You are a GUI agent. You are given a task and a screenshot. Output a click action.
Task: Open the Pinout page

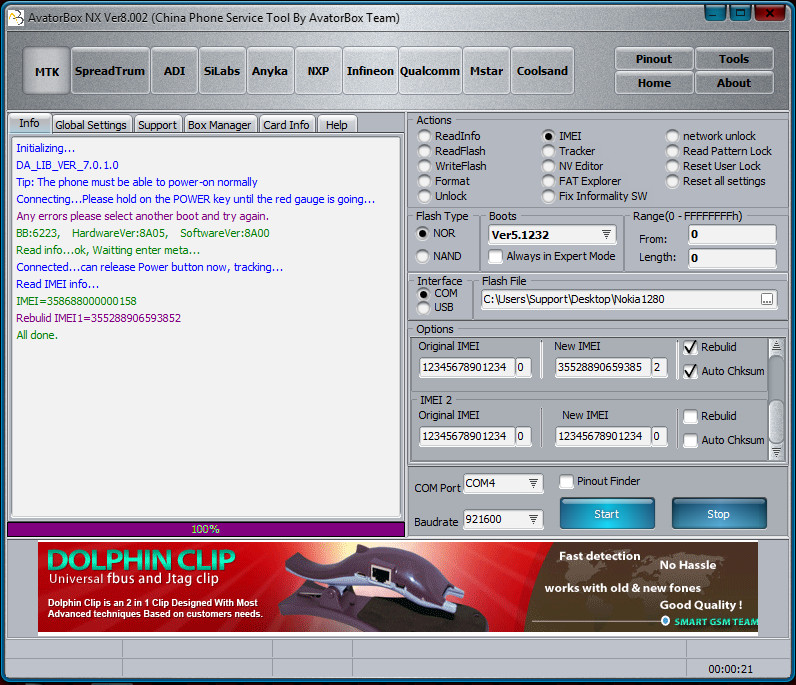coord(654,59)
